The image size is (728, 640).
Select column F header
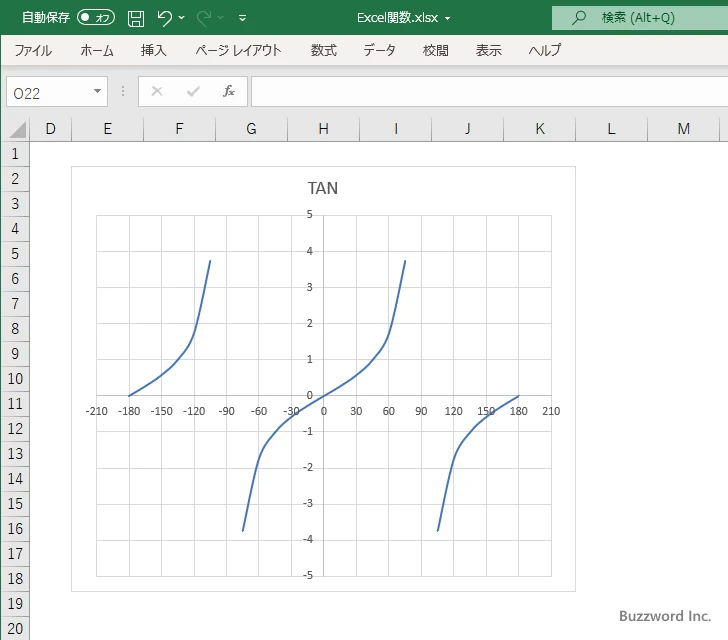(180, 129)
